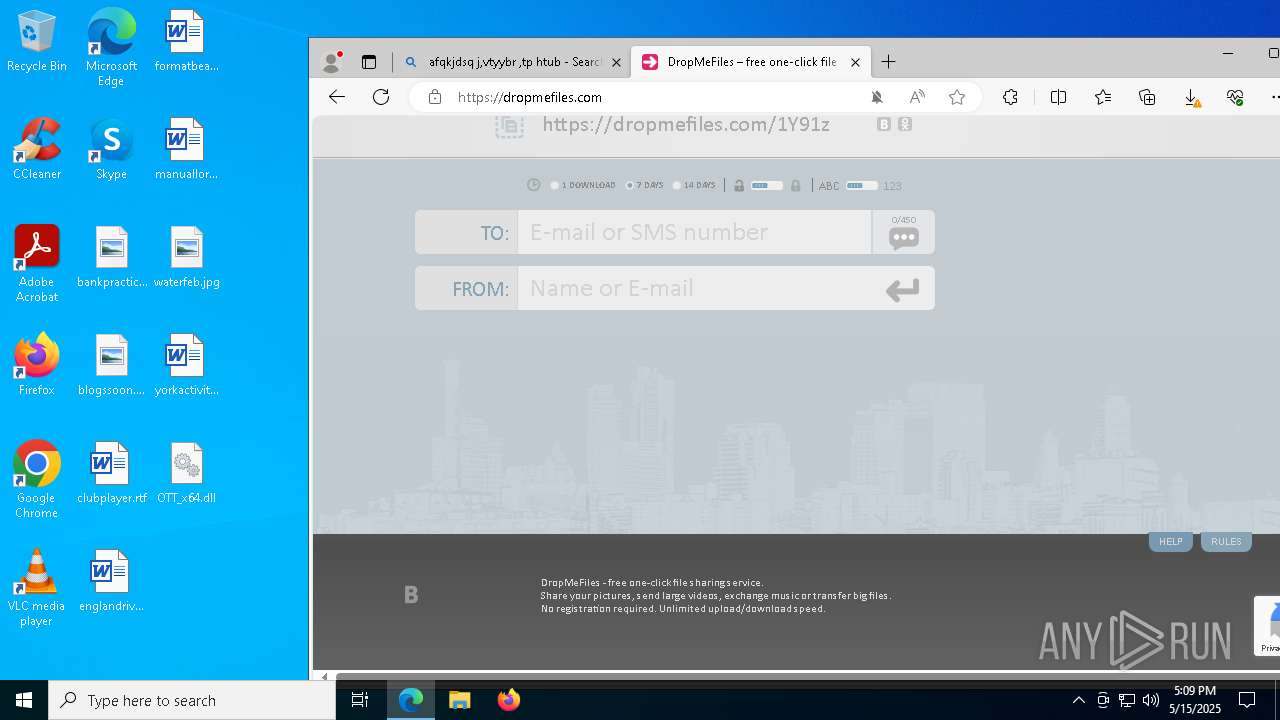Open Read Aloud in address bar
The height and width of the screenshot is (720, 1280).
click(x=917, y=97)
